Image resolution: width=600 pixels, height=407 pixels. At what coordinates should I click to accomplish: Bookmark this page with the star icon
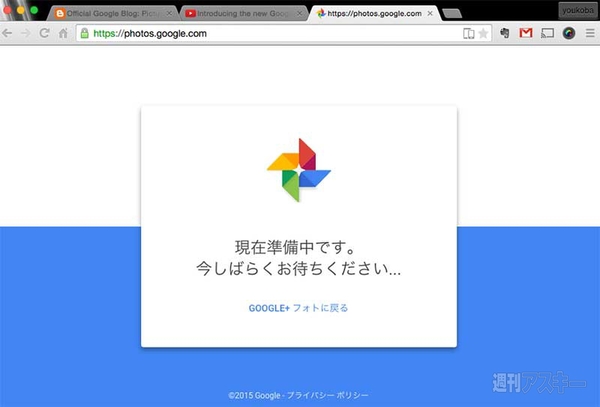483,33
